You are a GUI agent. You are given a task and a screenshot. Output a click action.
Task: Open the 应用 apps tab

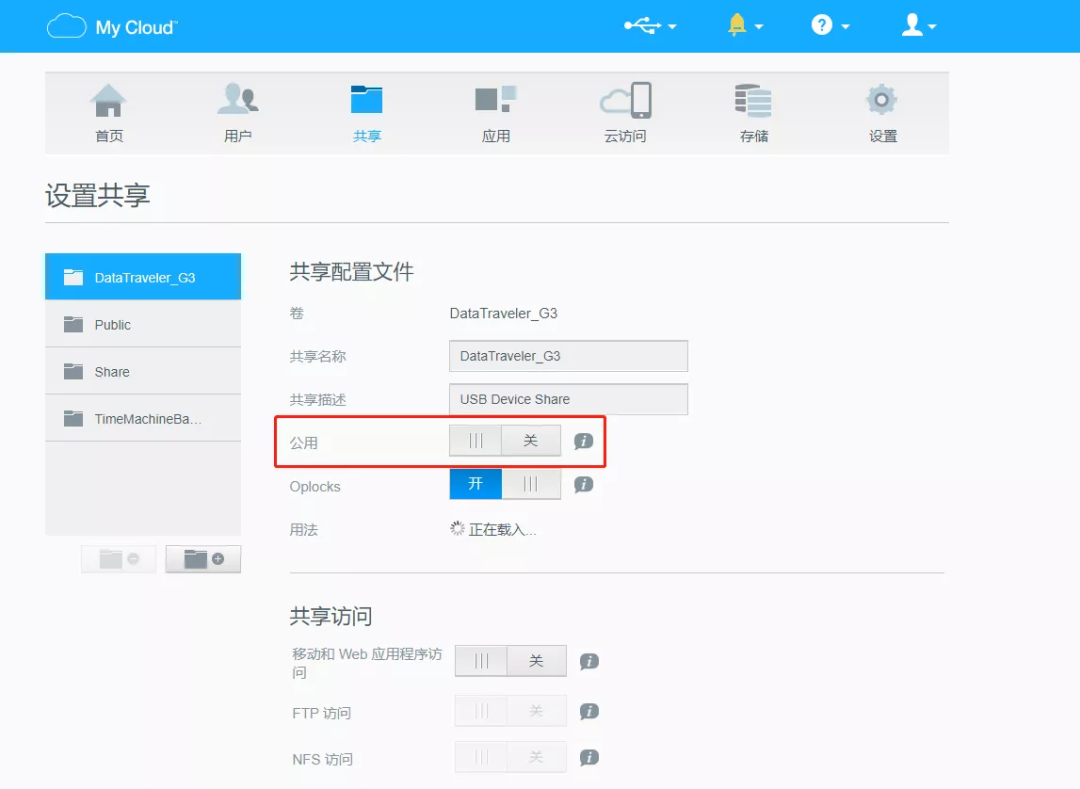point(496,114)
